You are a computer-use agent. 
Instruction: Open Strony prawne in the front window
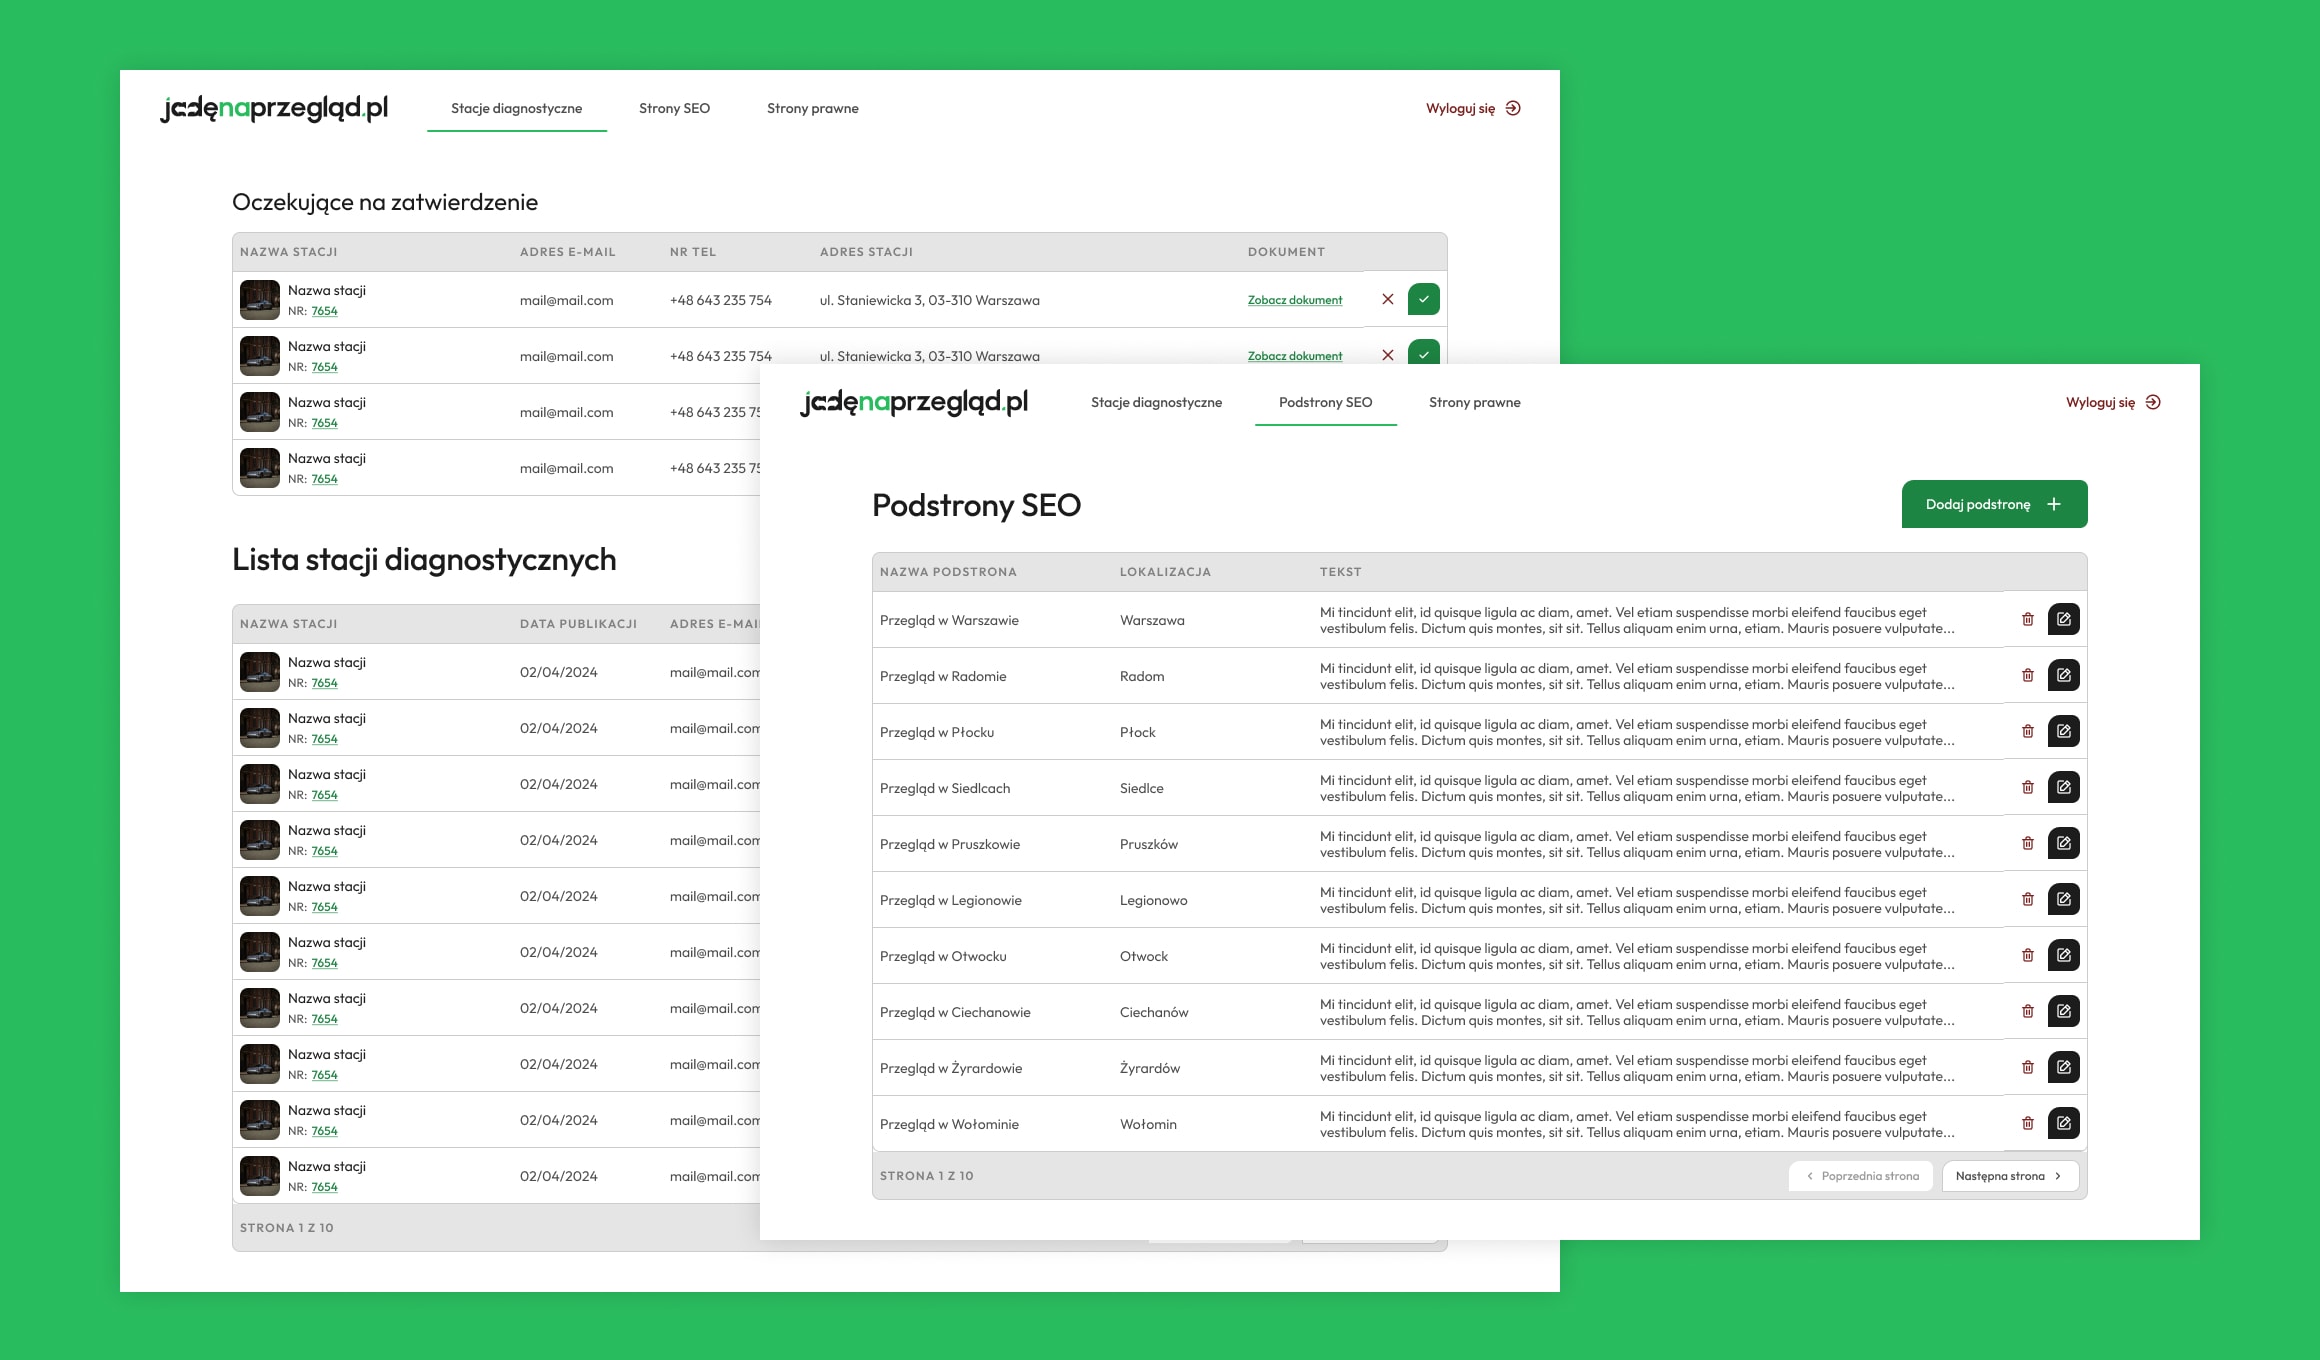point(1475,402)
